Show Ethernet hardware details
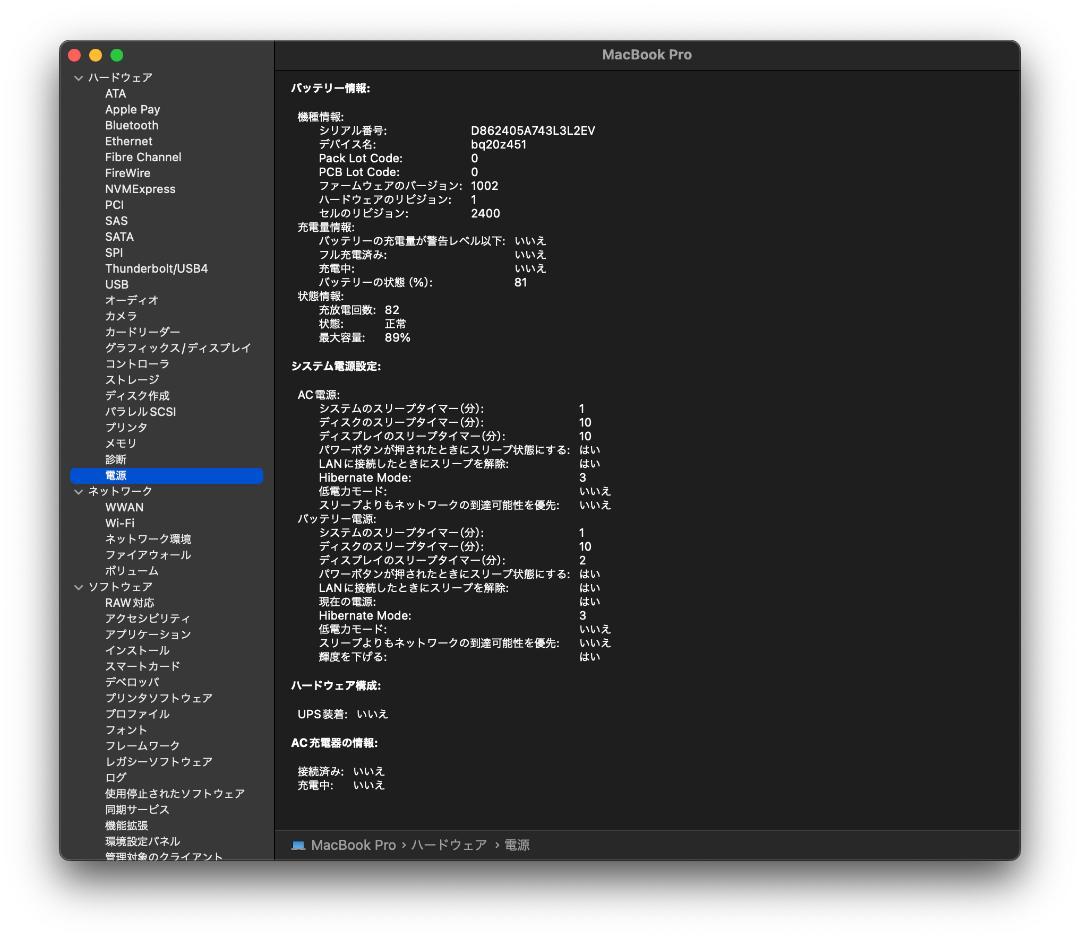The height and width of the screenshot is (939, 1080). coord(129,141)
